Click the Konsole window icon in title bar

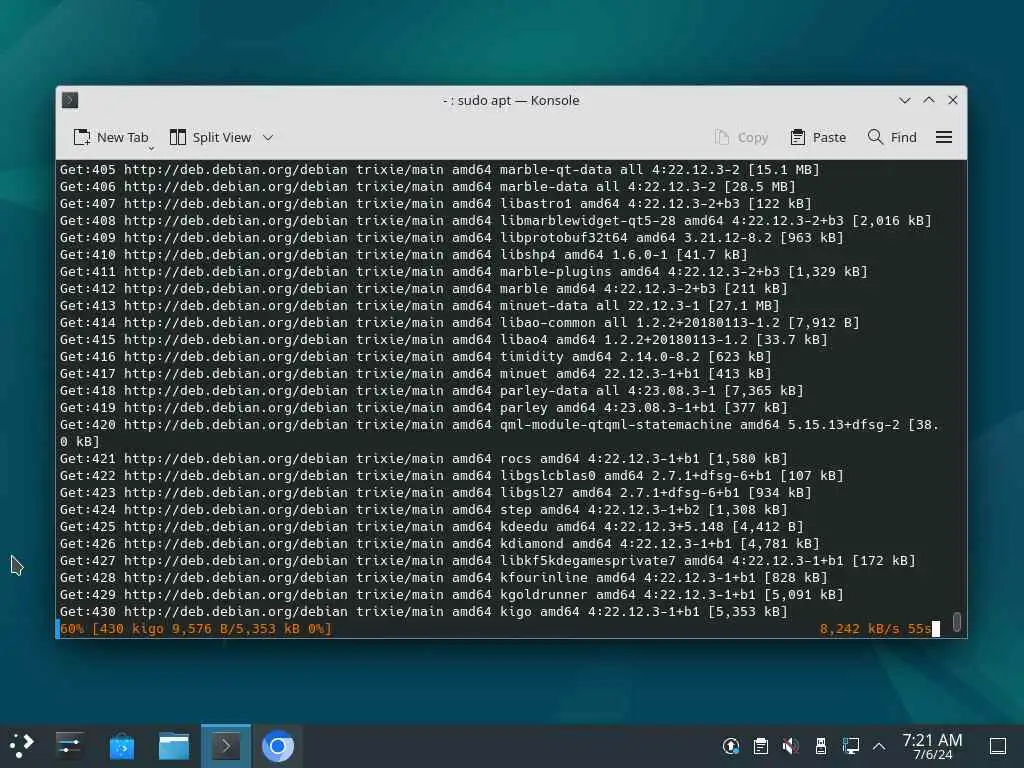(x=70, y=100)
